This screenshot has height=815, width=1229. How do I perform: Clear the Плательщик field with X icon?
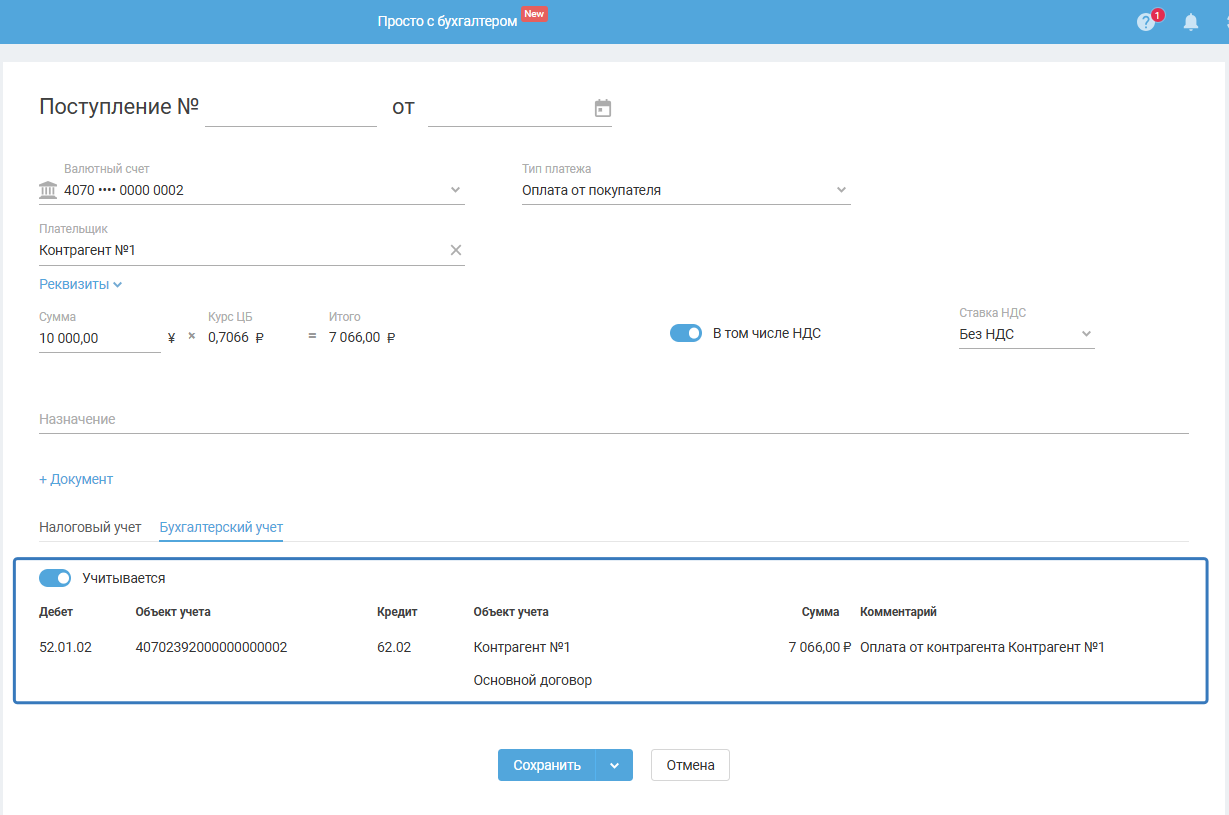(456, 250)
